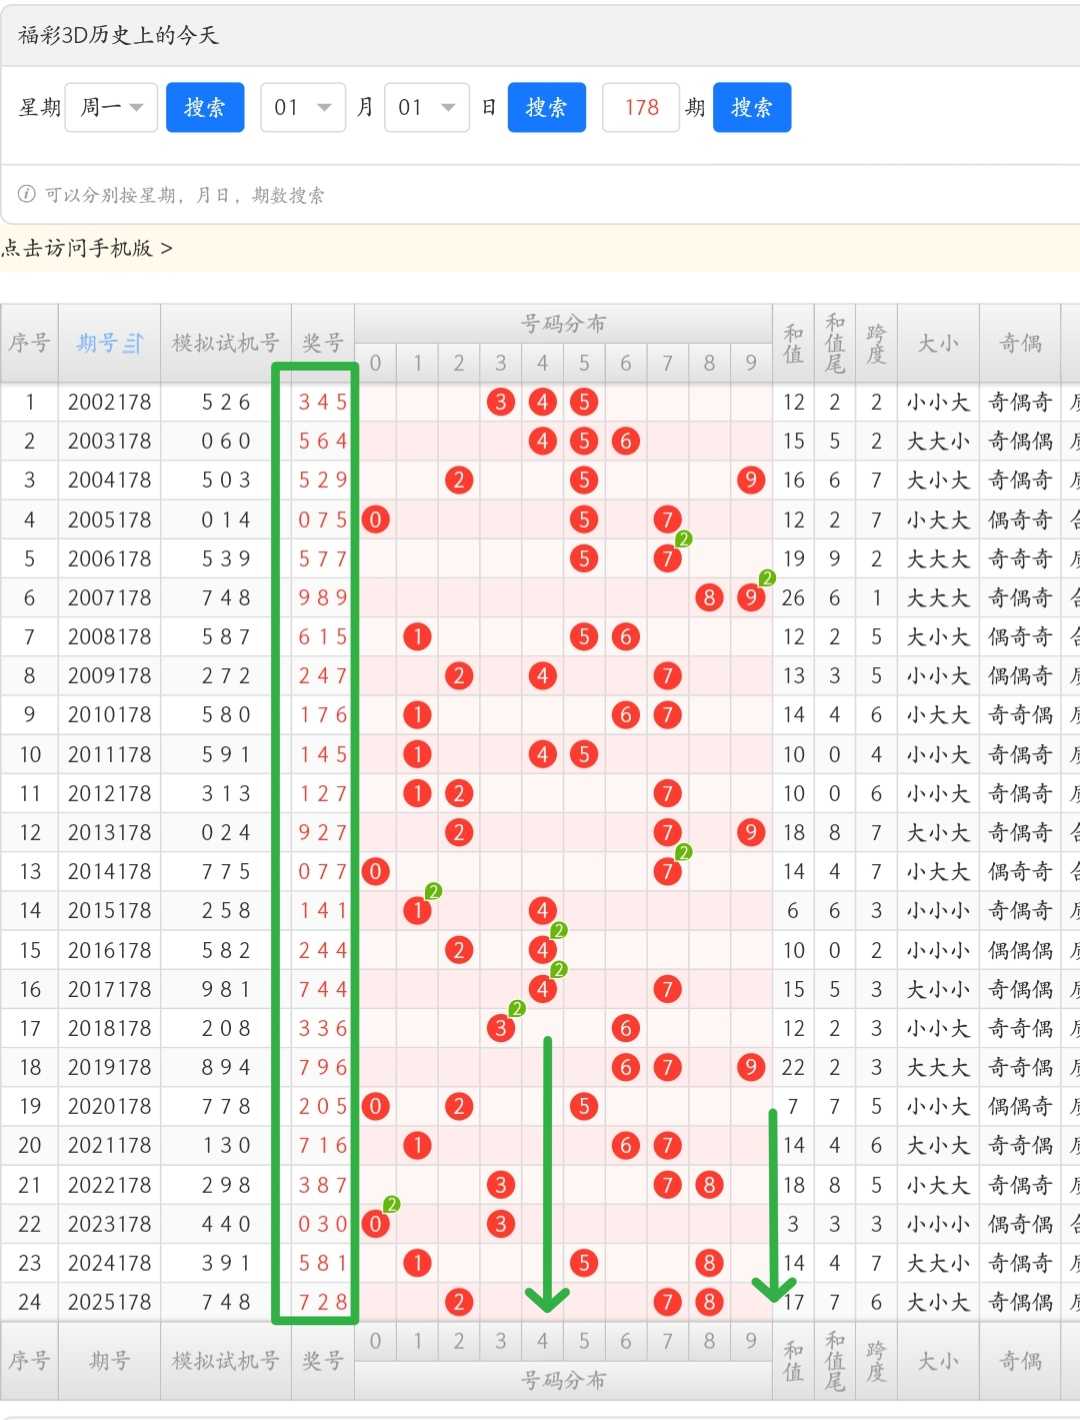Click the 搜索 button next to weekday selector
Image resolution: width=1080 pixels, height=1420 pixels.
205,107
